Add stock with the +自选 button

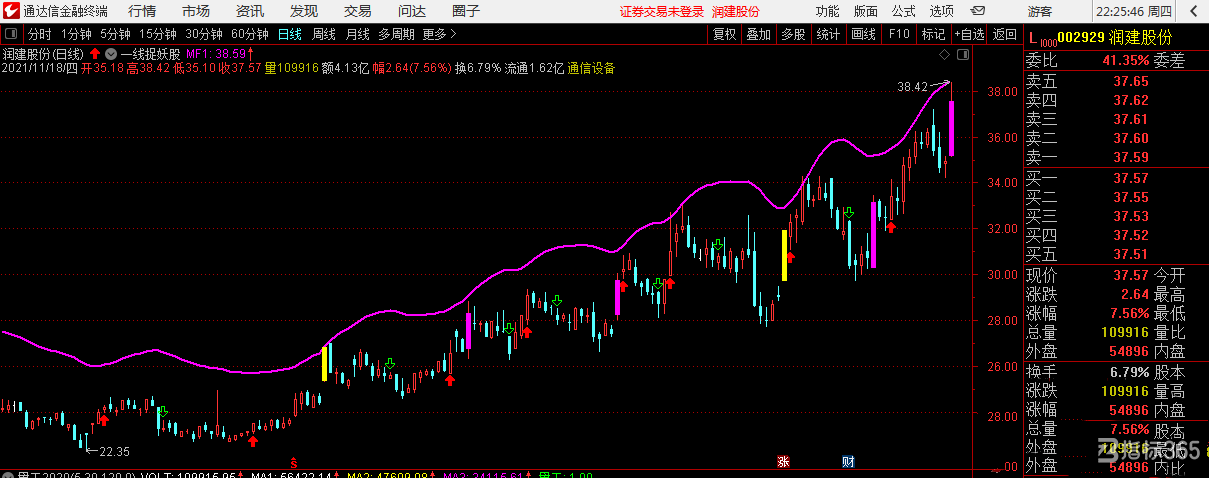pos(969,34)
